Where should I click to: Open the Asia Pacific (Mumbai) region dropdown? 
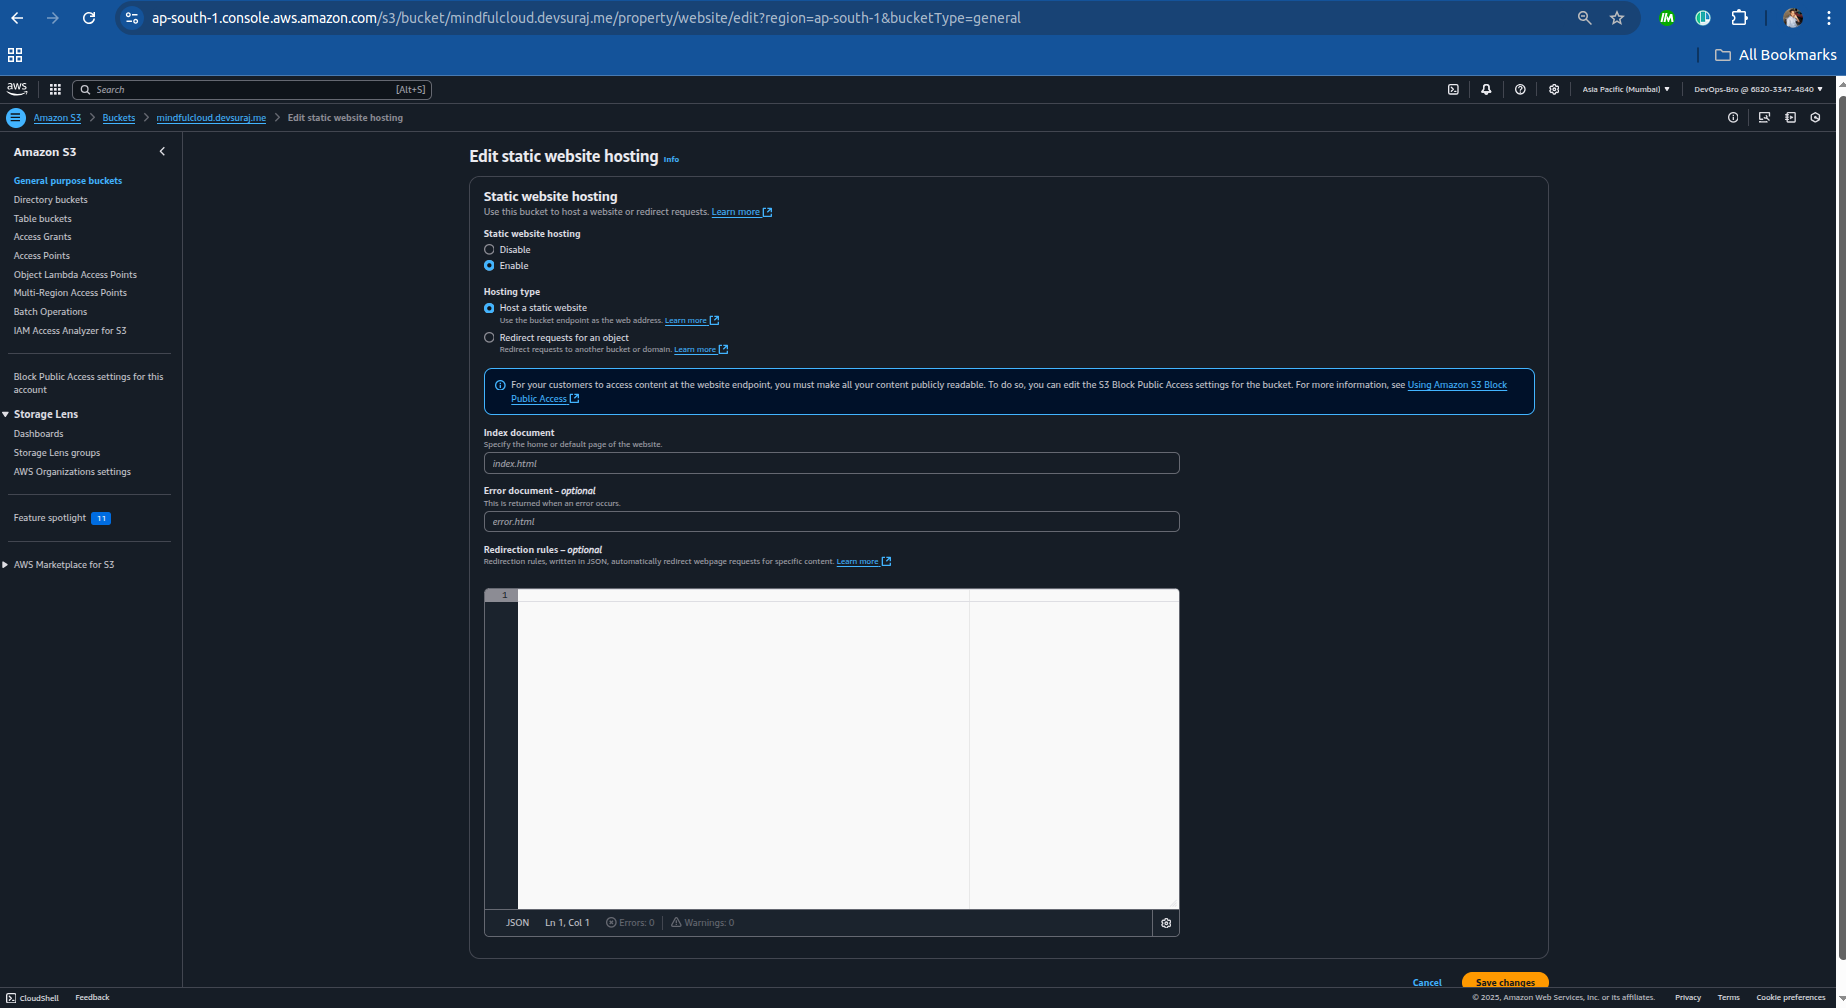[1626, 89]
